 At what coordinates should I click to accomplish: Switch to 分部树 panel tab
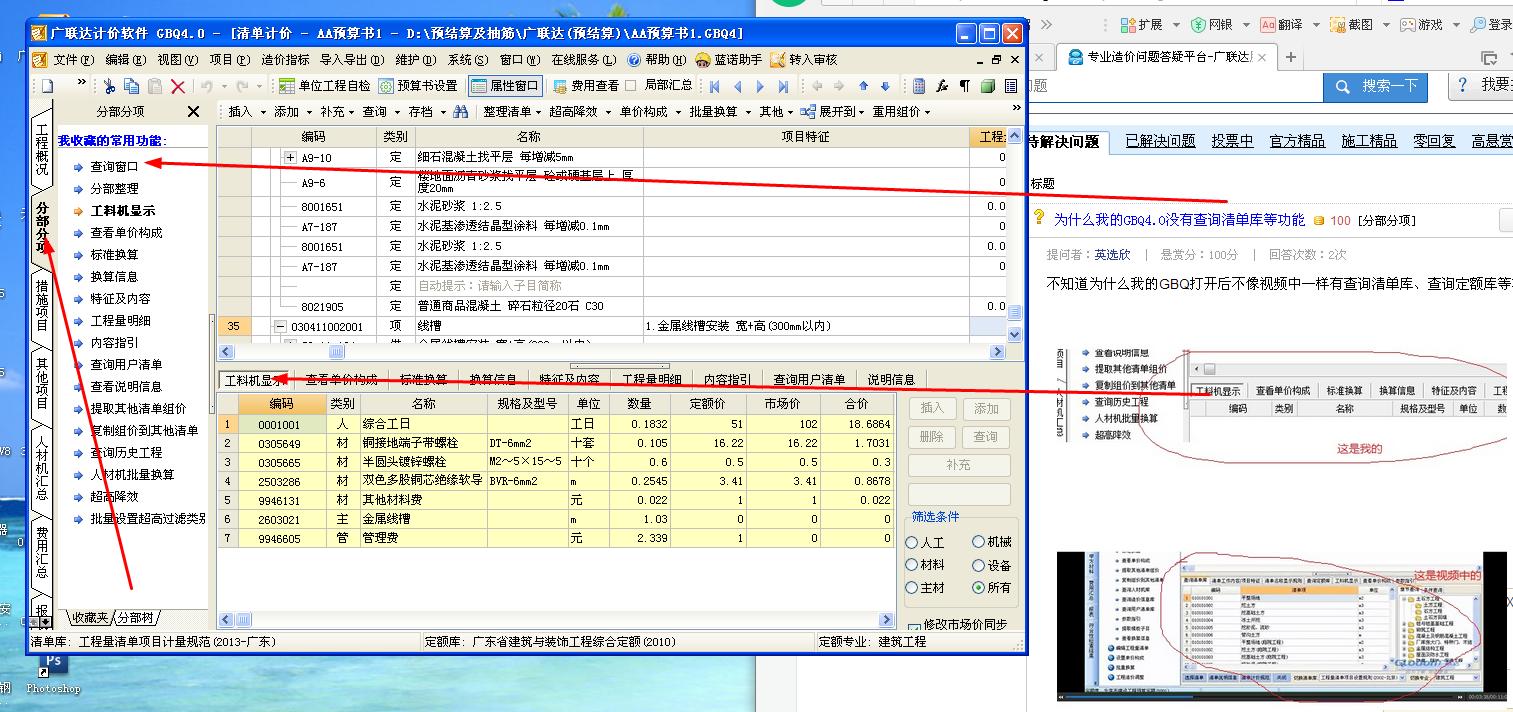pyautogui.click(x=135, y=618)
